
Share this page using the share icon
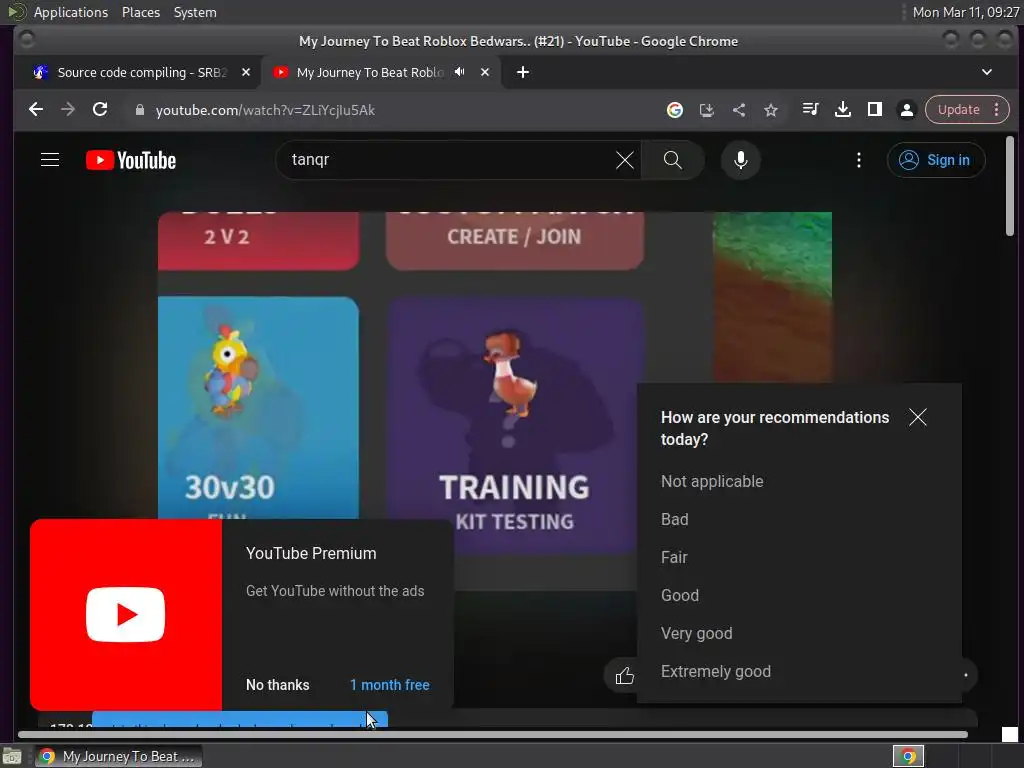(739, 110)
